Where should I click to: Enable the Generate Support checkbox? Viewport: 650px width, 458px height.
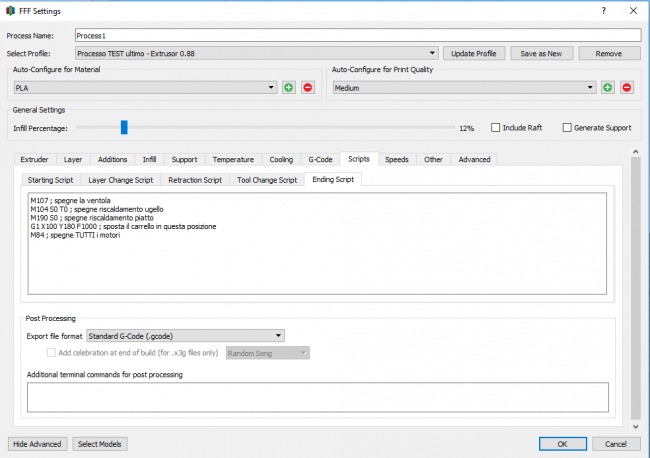(567, 128)
